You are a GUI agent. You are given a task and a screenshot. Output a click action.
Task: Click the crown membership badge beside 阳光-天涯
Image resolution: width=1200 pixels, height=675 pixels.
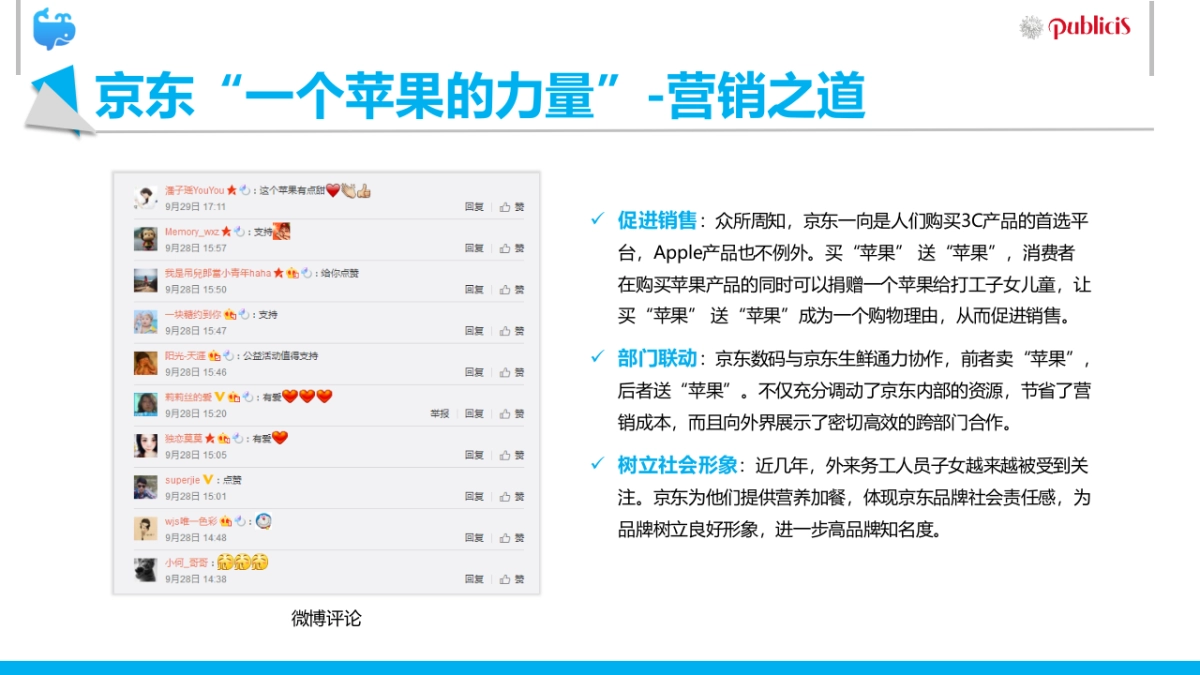(x=214, y=356)
